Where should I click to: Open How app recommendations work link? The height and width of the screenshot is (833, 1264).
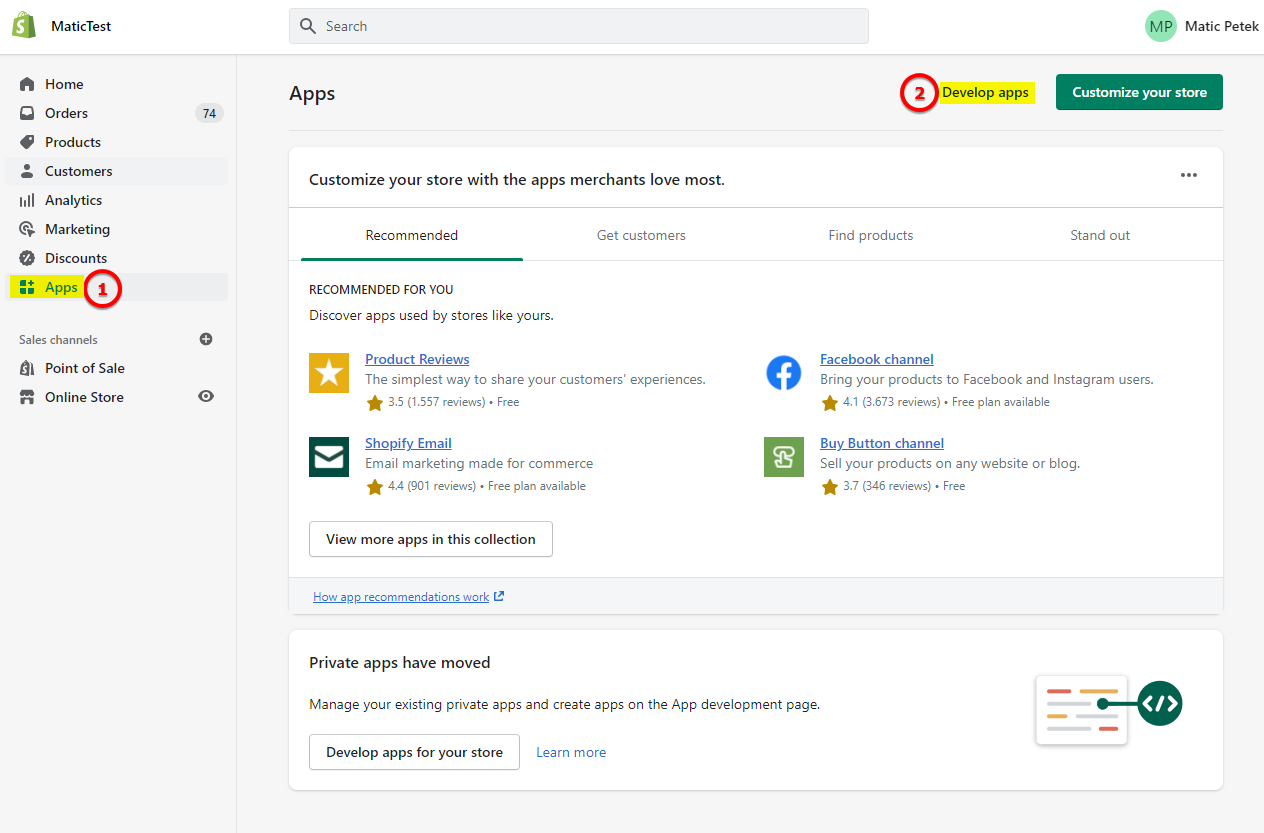click(401, 597)
